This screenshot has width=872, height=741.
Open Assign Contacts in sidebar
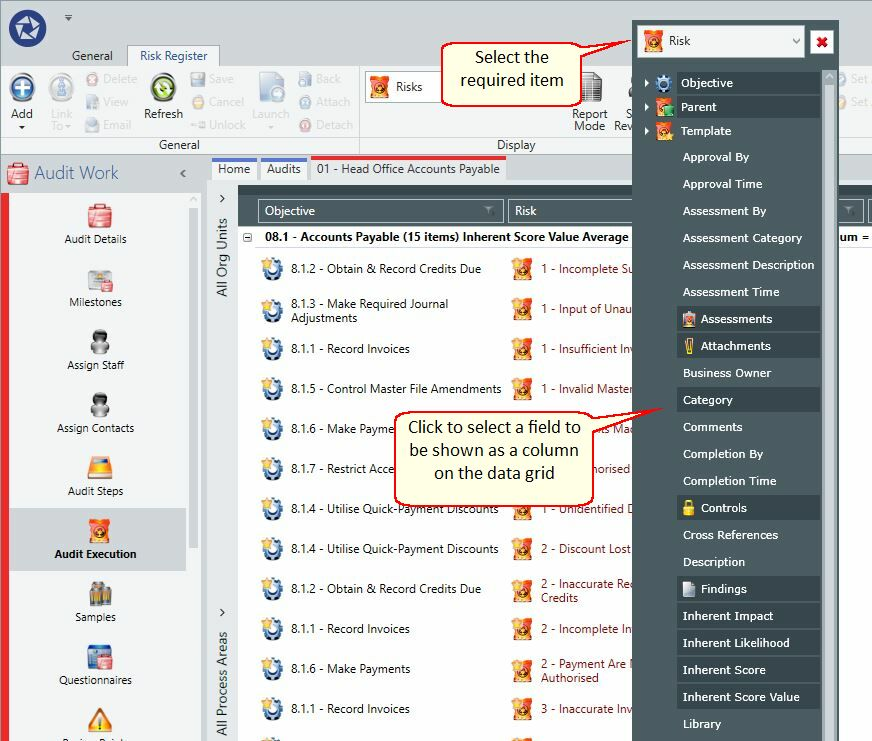tap(96, 413)
